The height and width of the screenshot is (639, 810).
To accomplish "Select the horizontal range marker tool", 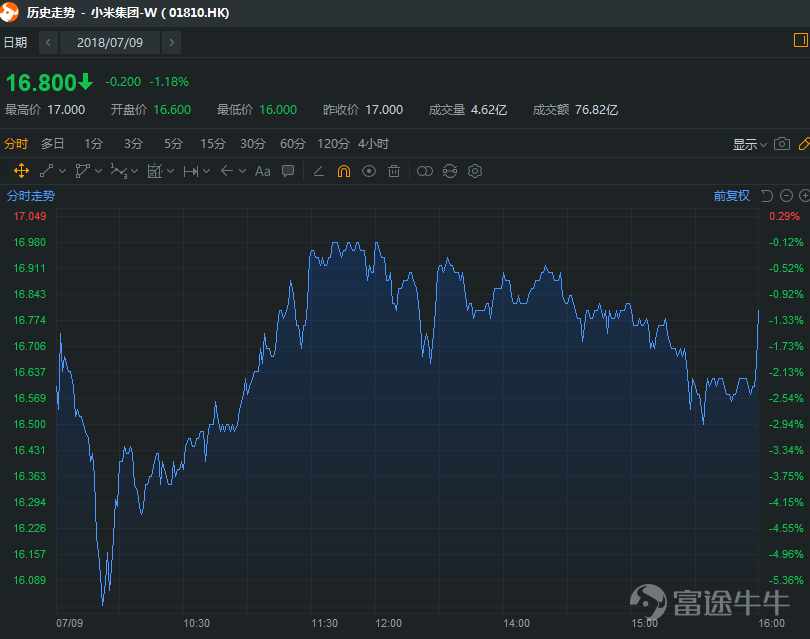I will click(x=191, y=171).
